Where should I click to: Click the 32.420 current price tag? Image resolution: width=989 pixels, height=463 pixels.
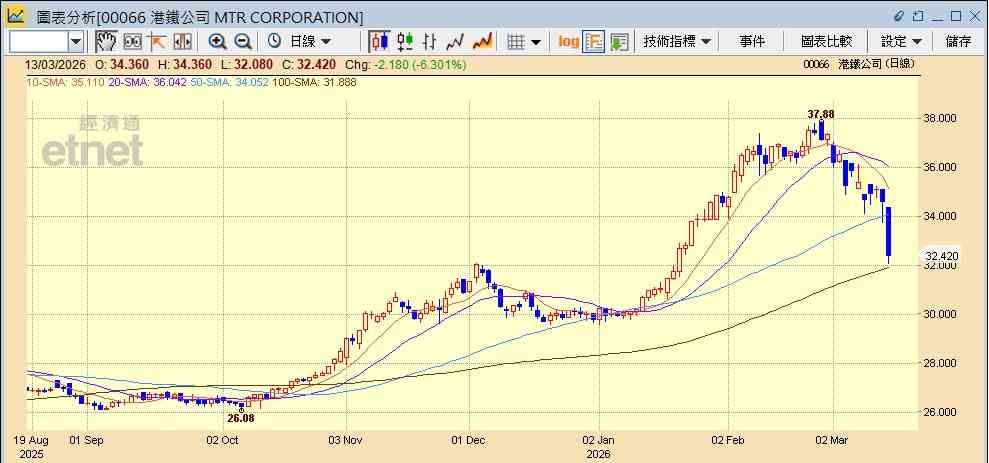(942, 256)
